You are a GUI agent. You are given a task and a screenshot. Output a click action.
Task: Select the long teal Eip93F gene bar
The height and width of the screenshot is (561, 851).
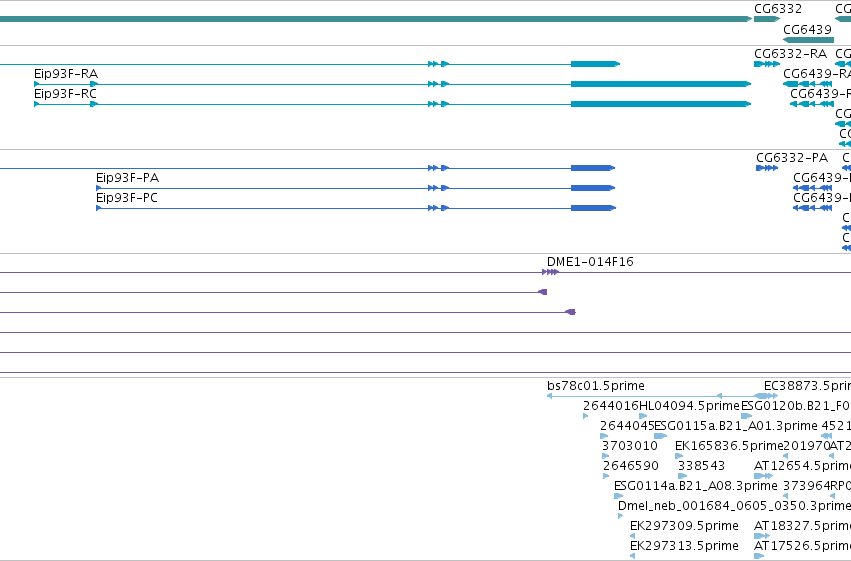(x=376, y=19)
